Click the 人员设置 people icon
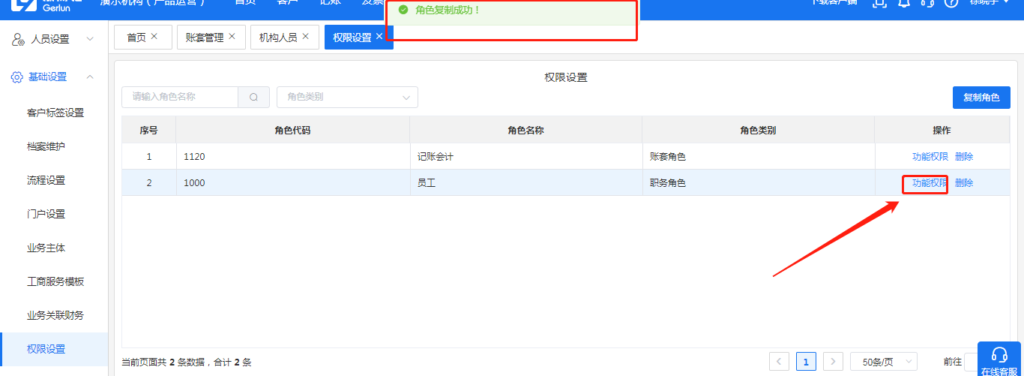 coord(18,39)
